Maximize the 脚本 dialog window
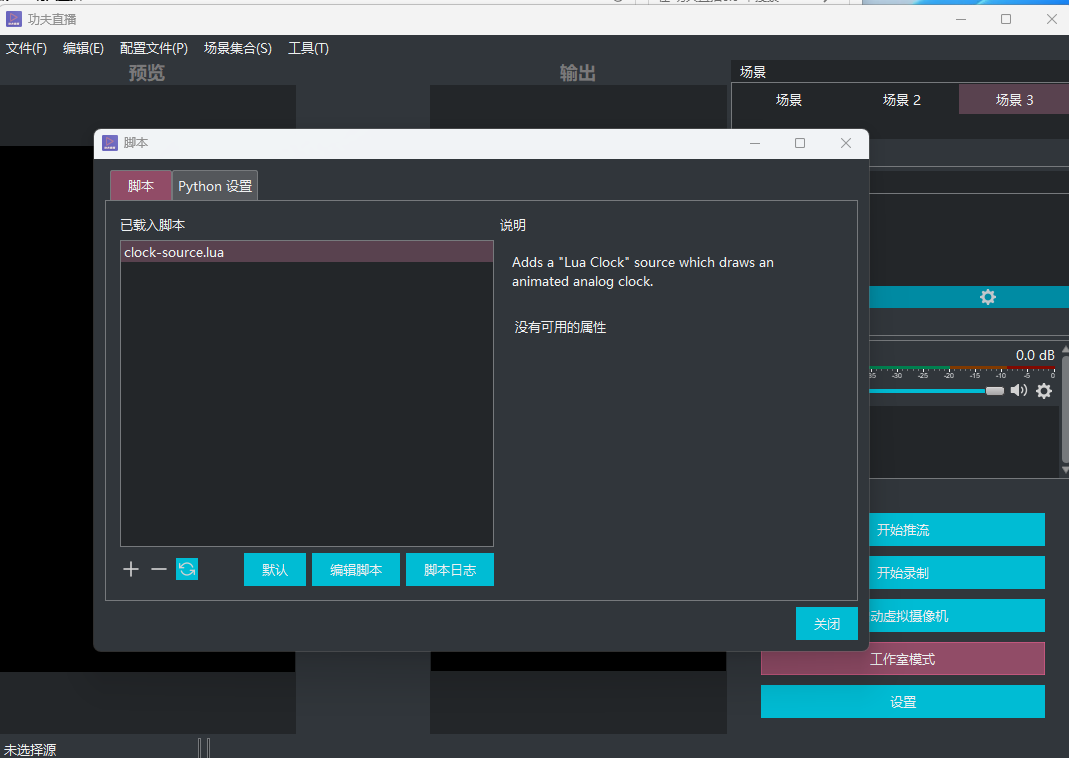The width and height of the screenshot is (1069, 758). (x=800, y=143)
